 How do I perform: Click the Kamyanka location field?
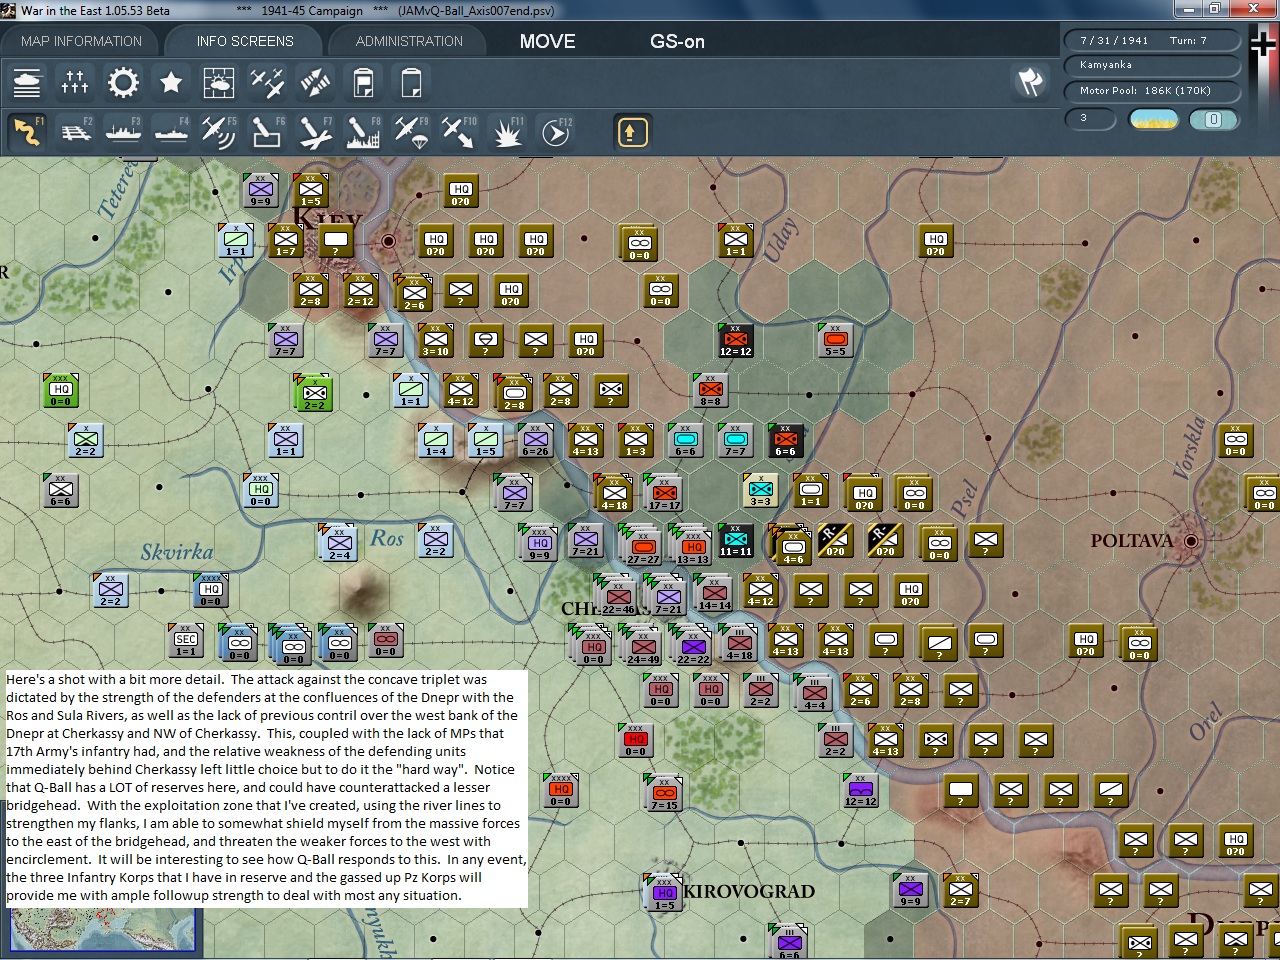click(1152, 65)
